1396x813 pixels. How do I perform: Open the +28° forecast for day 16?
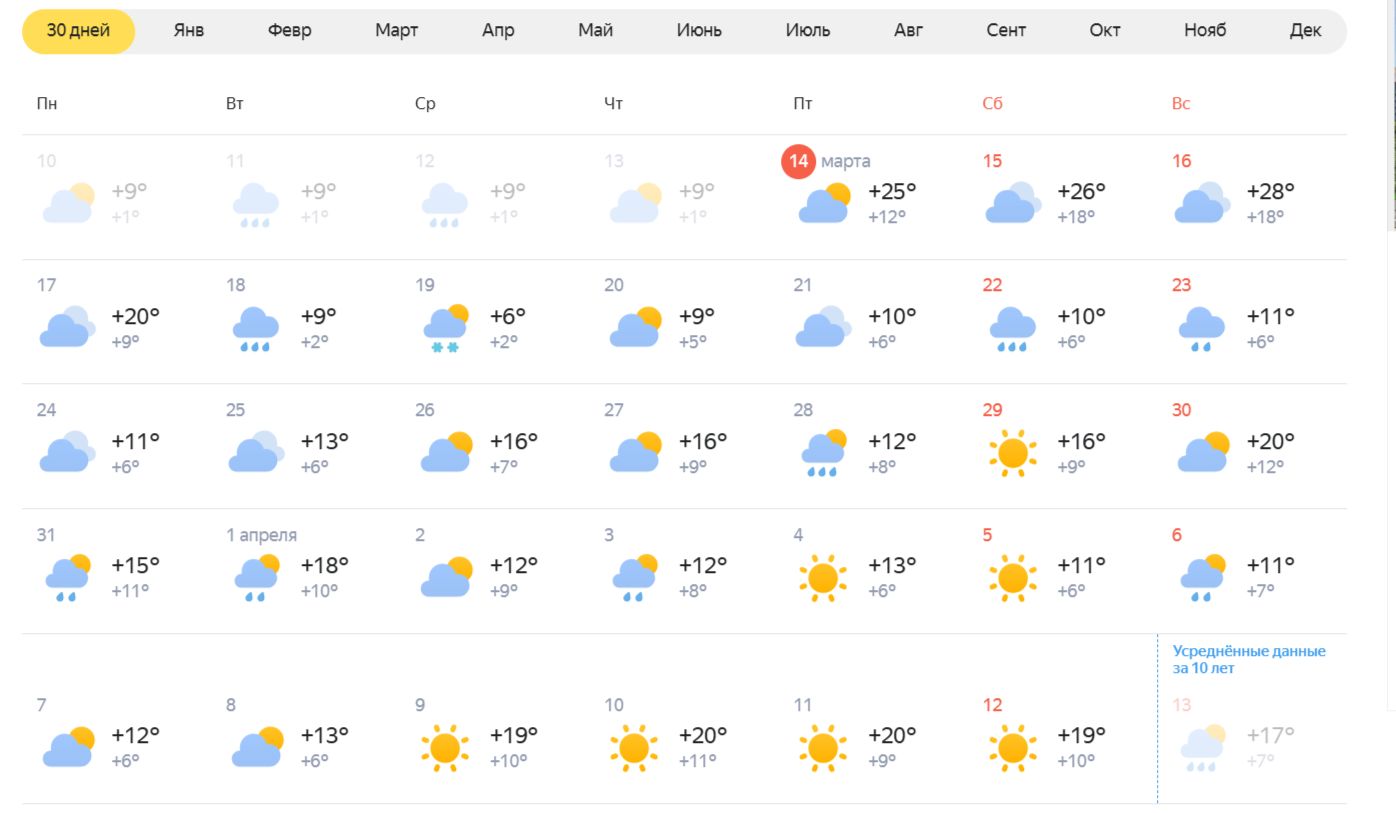(x=1270, y=191)
